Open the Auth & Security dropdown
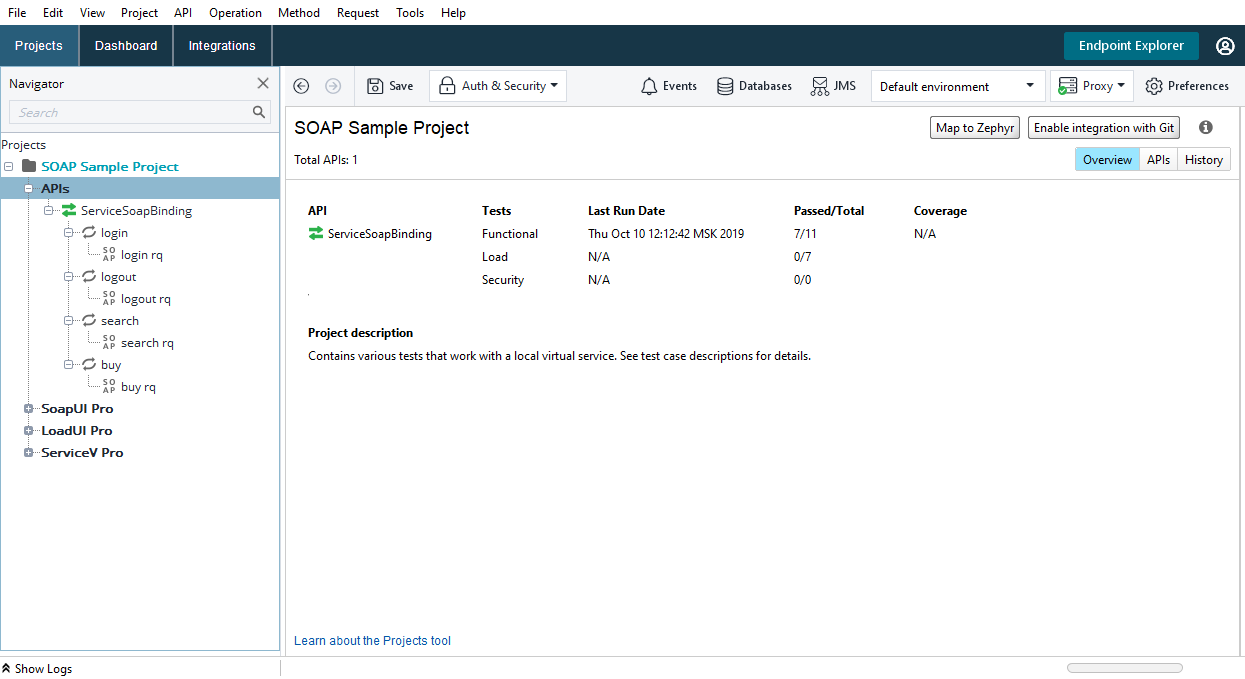This screenshot has width=1245, height=679. (498, 86)
